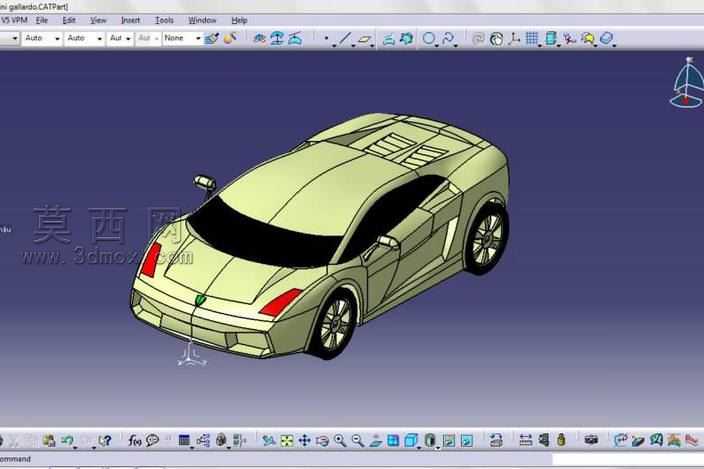Click the Zoom In magnifier
The height and width of the screenshot is (469, 704).
tap(340, 441)
